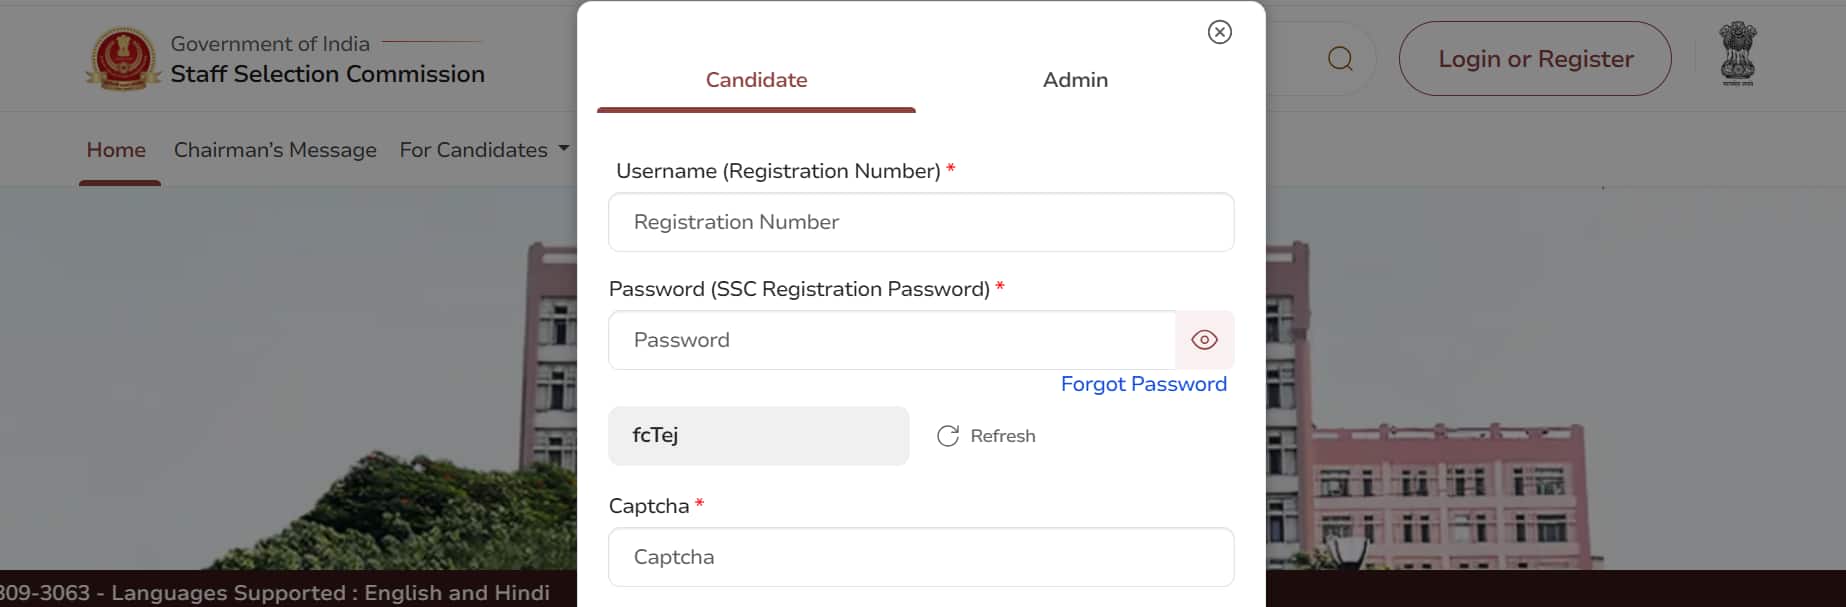Viewport: 1846px width, 607px height.
Task: Switch to the Admin login tab
Action: coord(1075,80)
